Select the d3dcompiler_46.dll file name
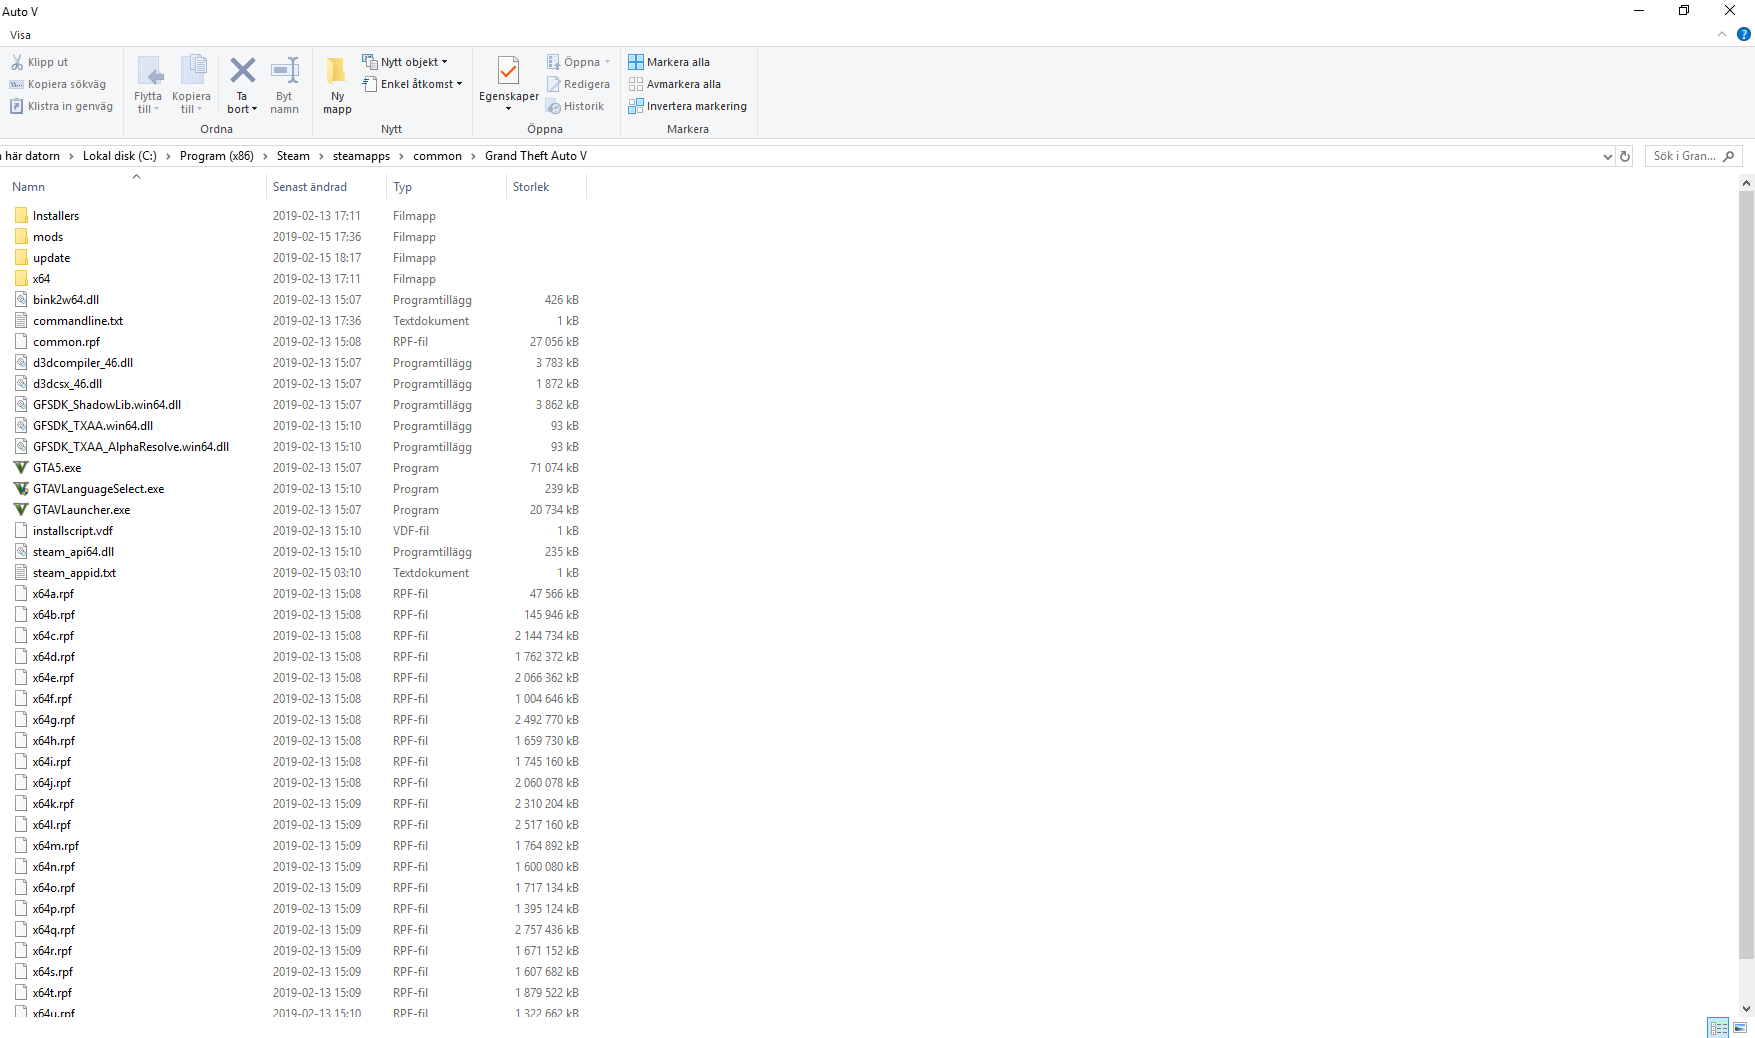This screenshot has height=1038, width=1755. tap(83, 363)
